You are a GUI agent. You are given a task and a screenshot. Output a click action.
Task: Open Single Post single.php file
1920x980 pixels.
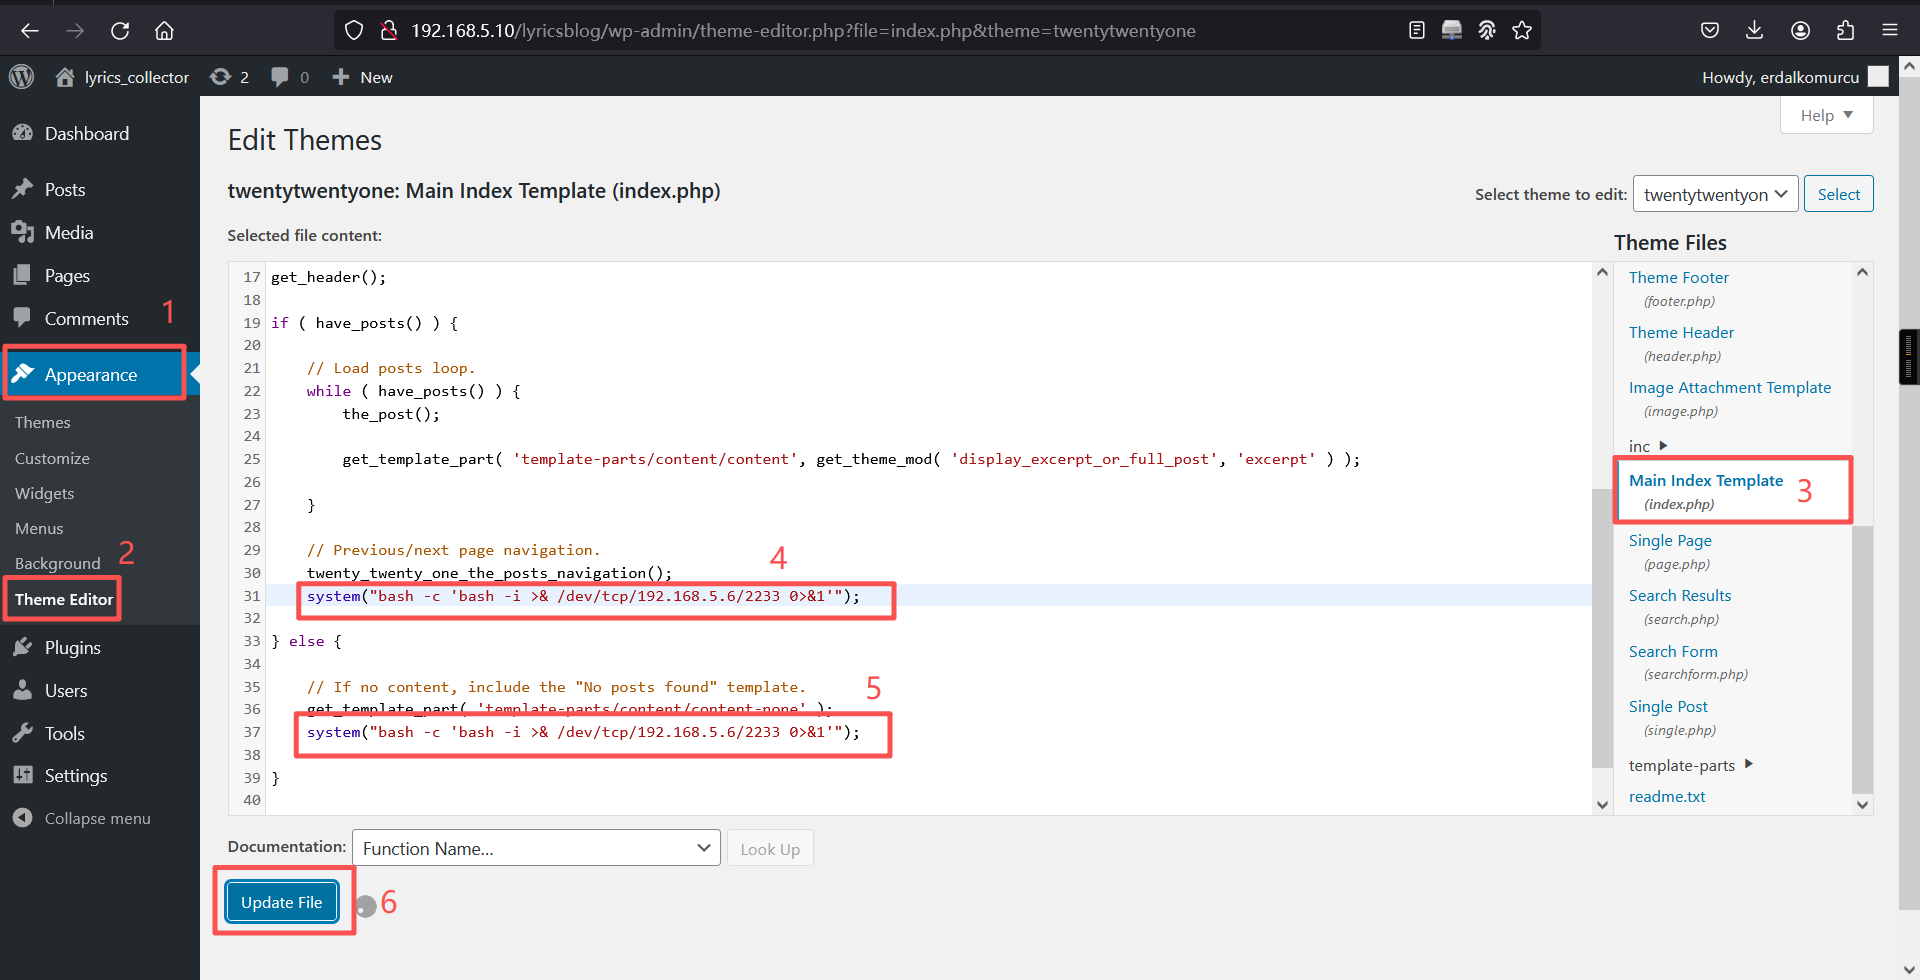click(1668, 706)
